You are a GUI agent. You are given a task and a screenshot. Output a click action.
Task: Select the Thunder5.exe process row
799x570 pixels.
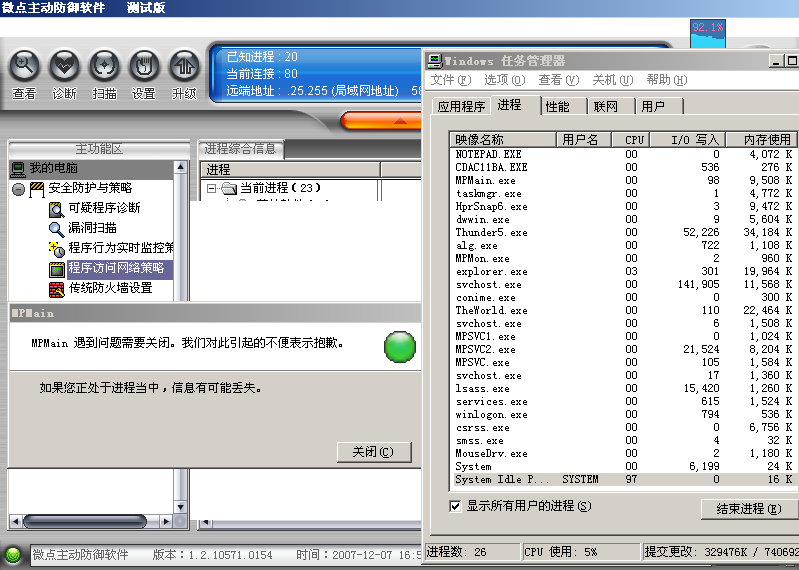[x=624, y=232]
